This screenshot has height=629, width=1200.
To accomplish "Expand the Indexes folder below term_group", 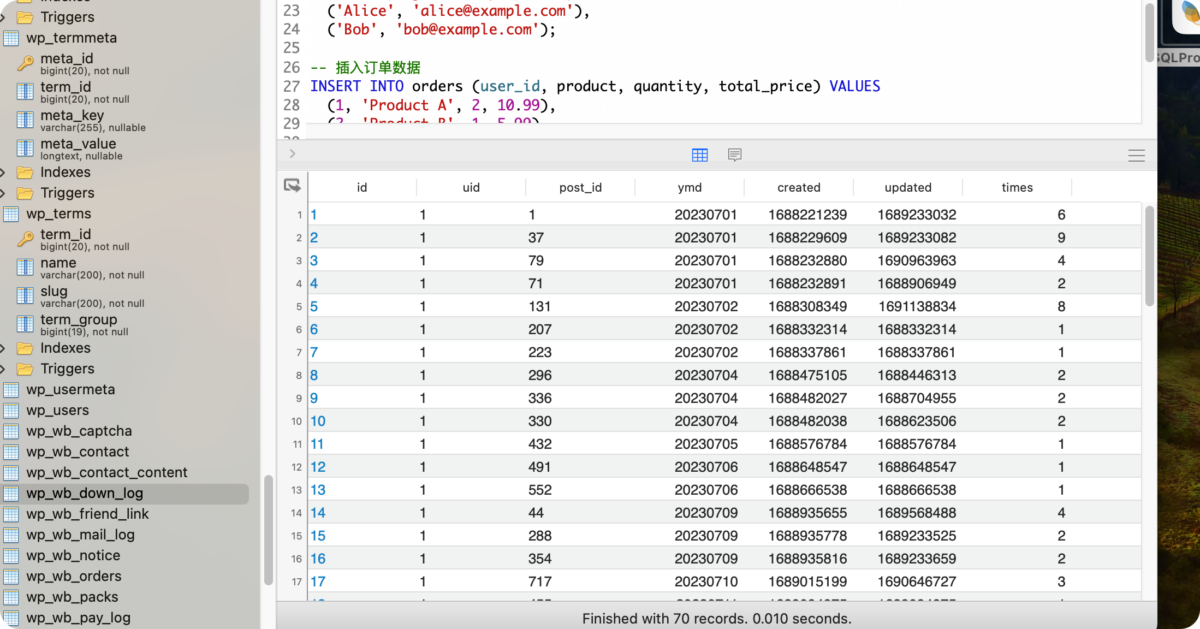I will [x=5, y=349].
